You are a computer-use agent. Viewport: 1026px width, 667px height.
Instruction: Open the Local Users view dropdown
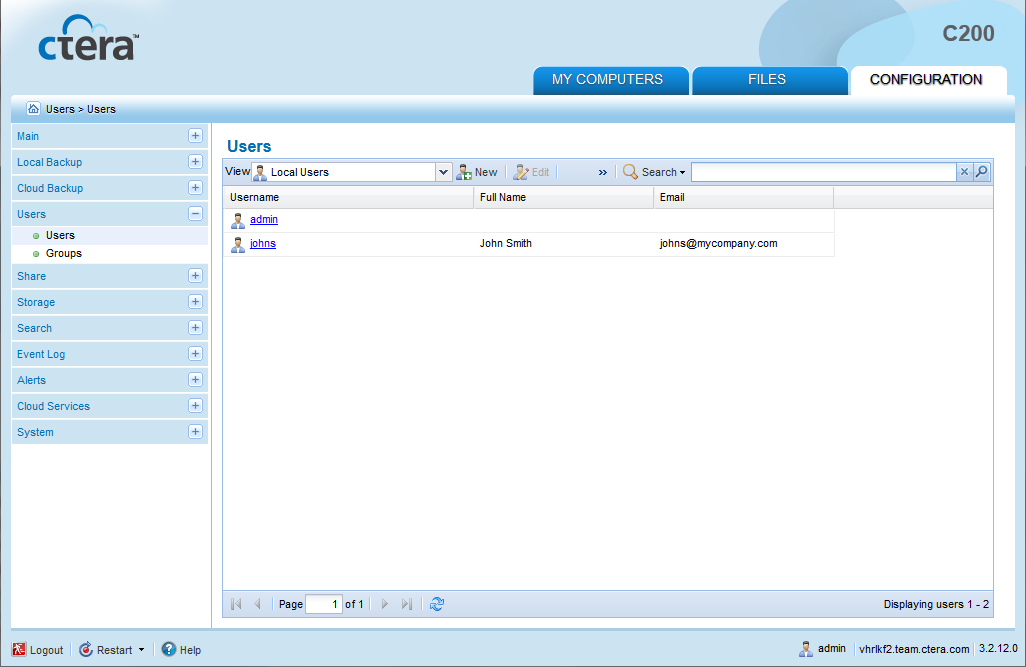pyautogui.click(x=444, y=172)
